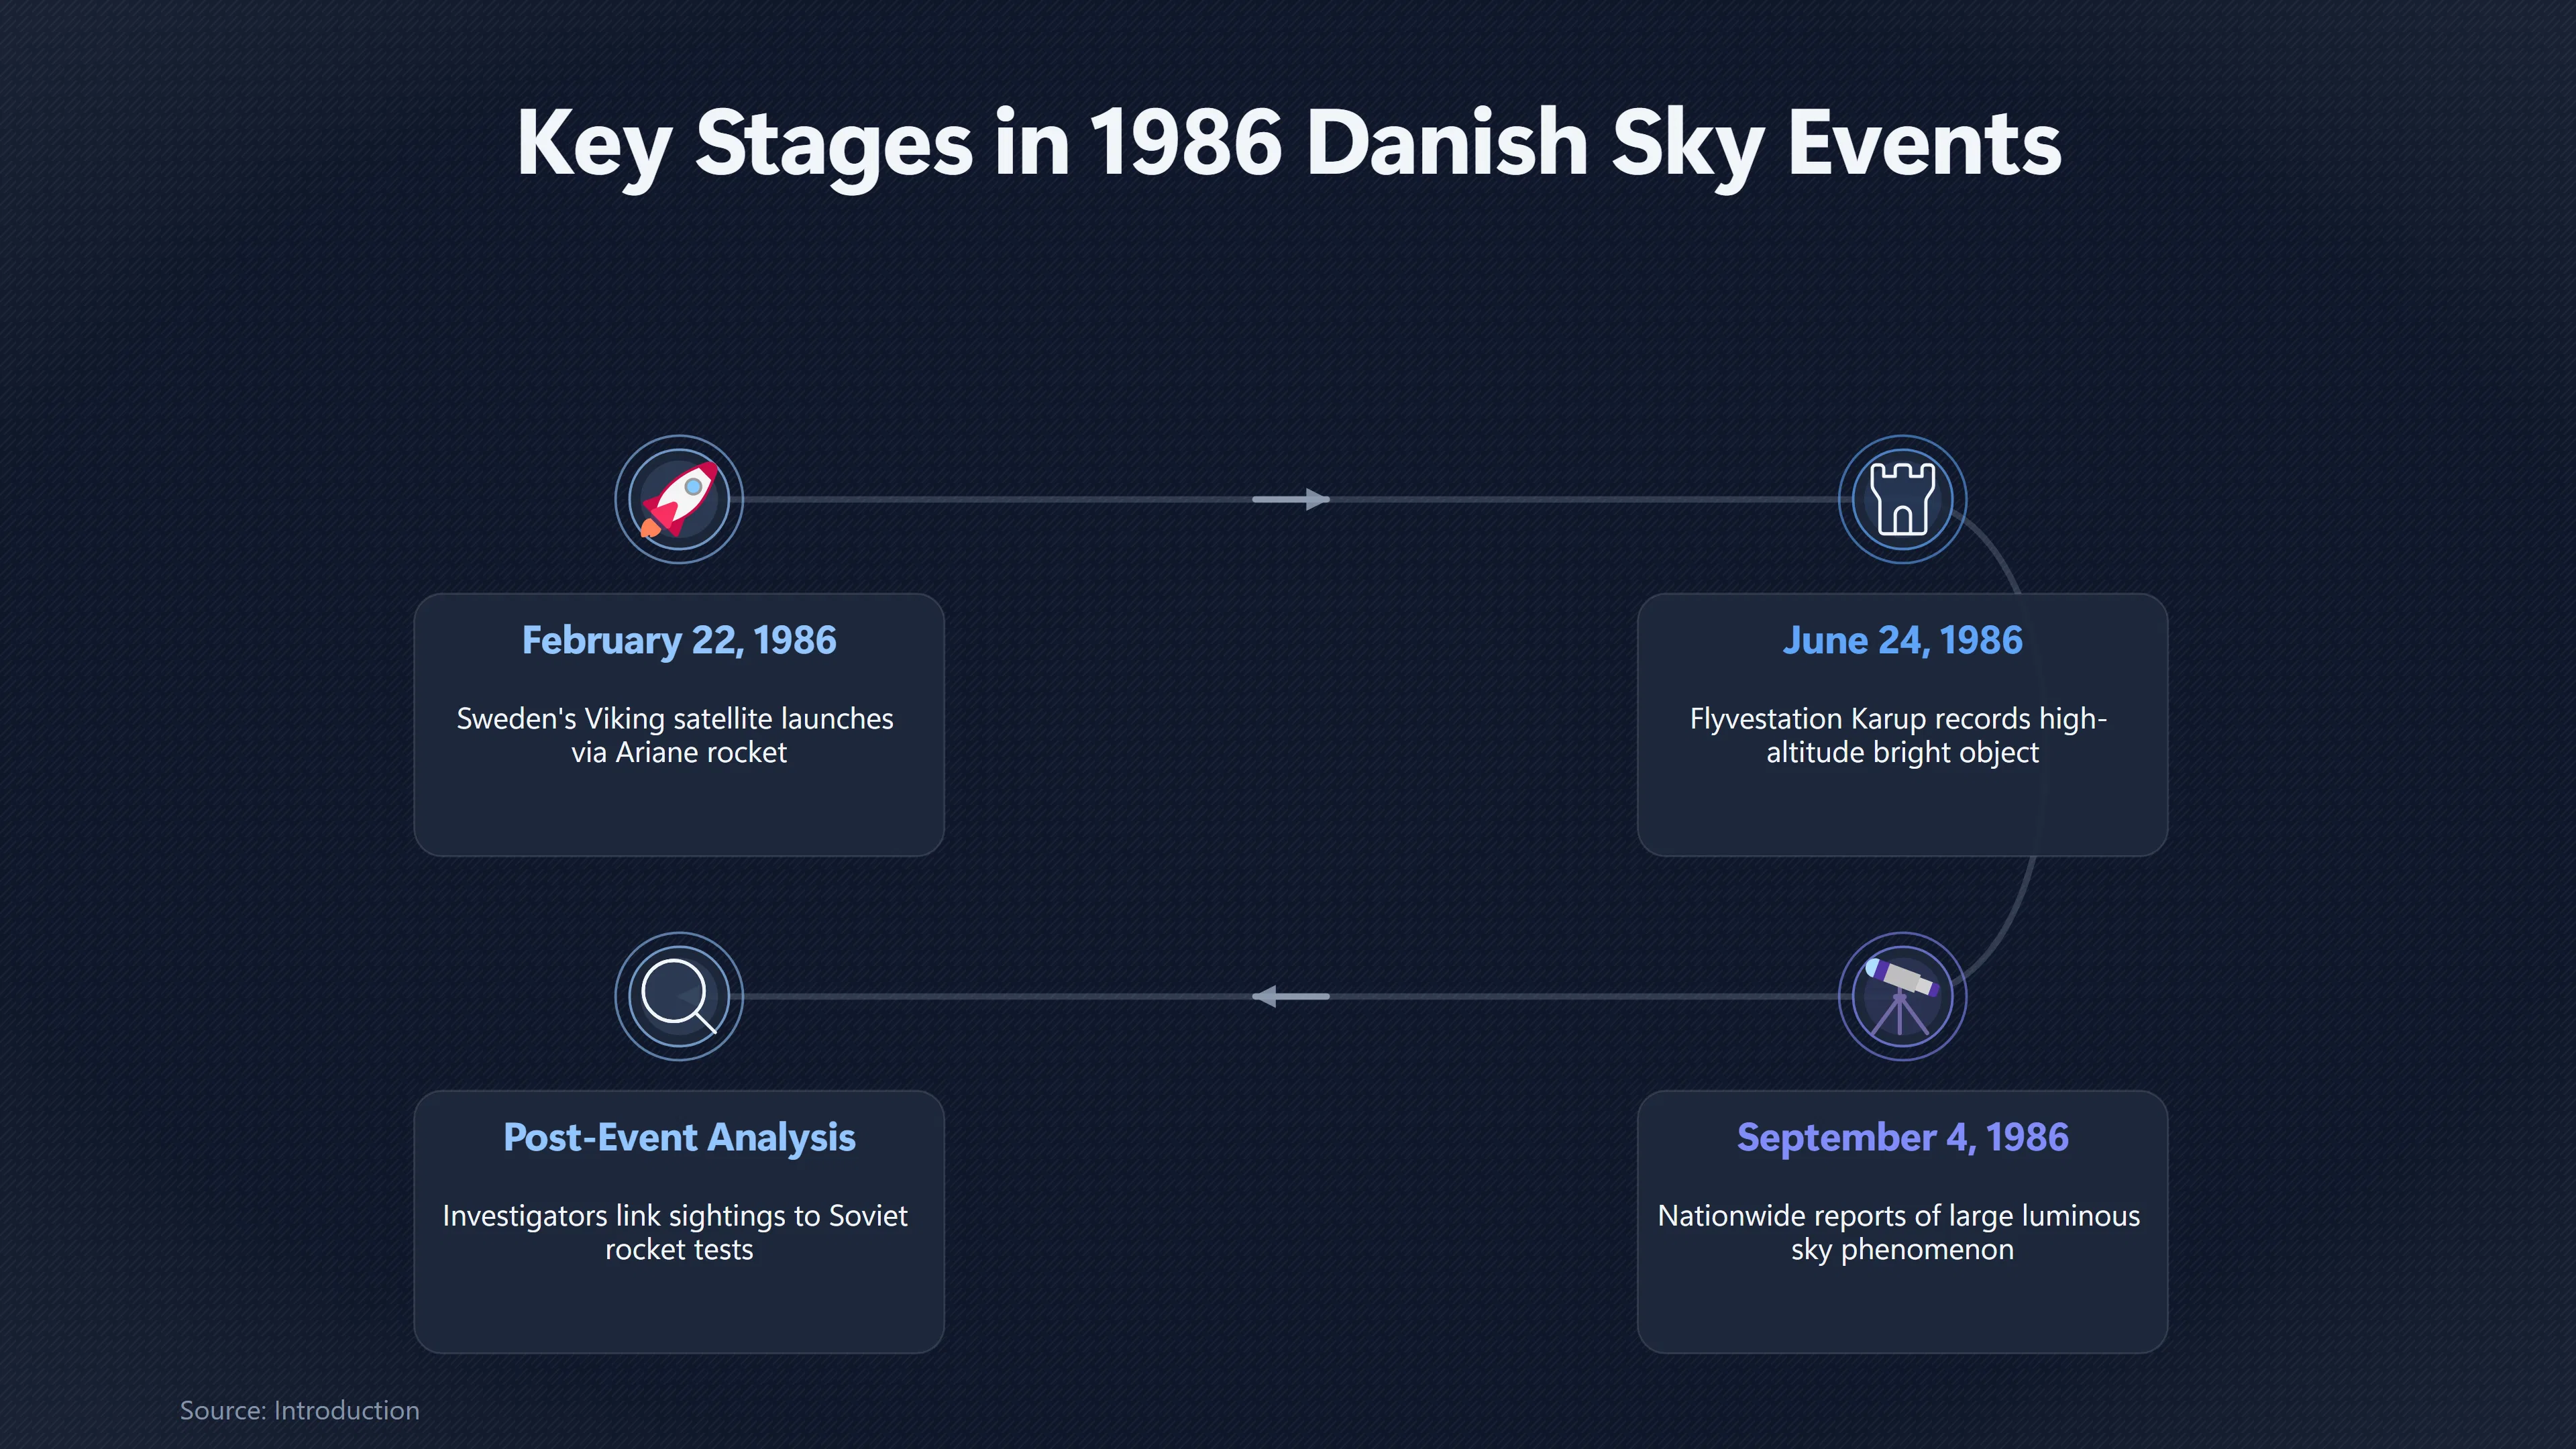Click the left-pointing arrow on bottom line

coord(1290,996)
